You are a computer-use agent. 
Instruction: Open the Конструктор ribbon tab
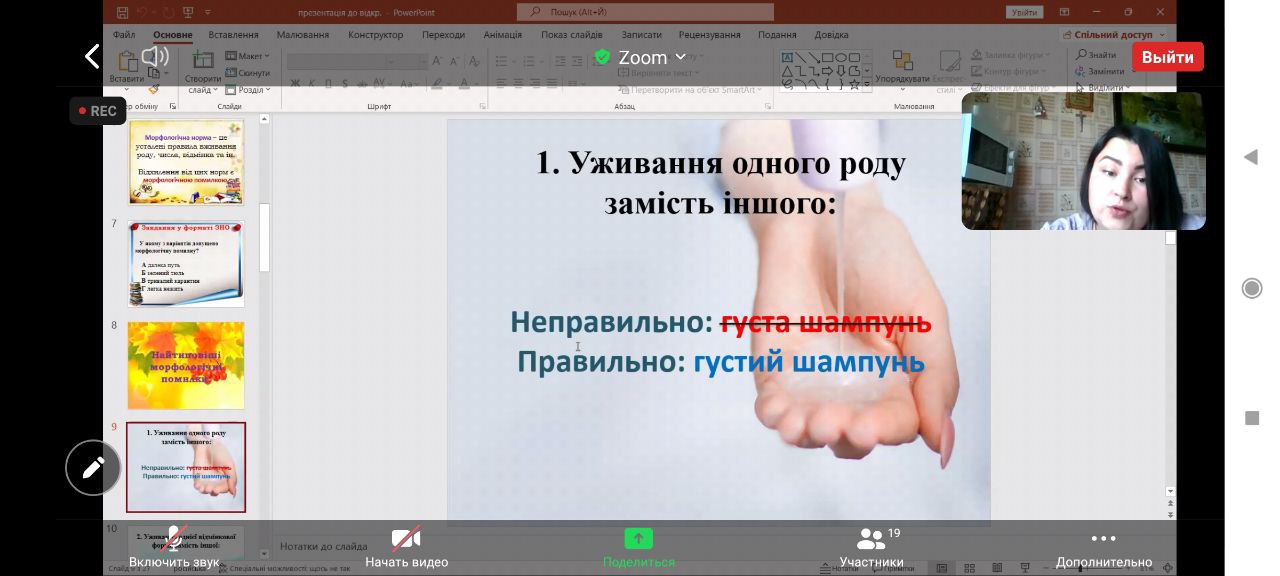tap(375, 35)
